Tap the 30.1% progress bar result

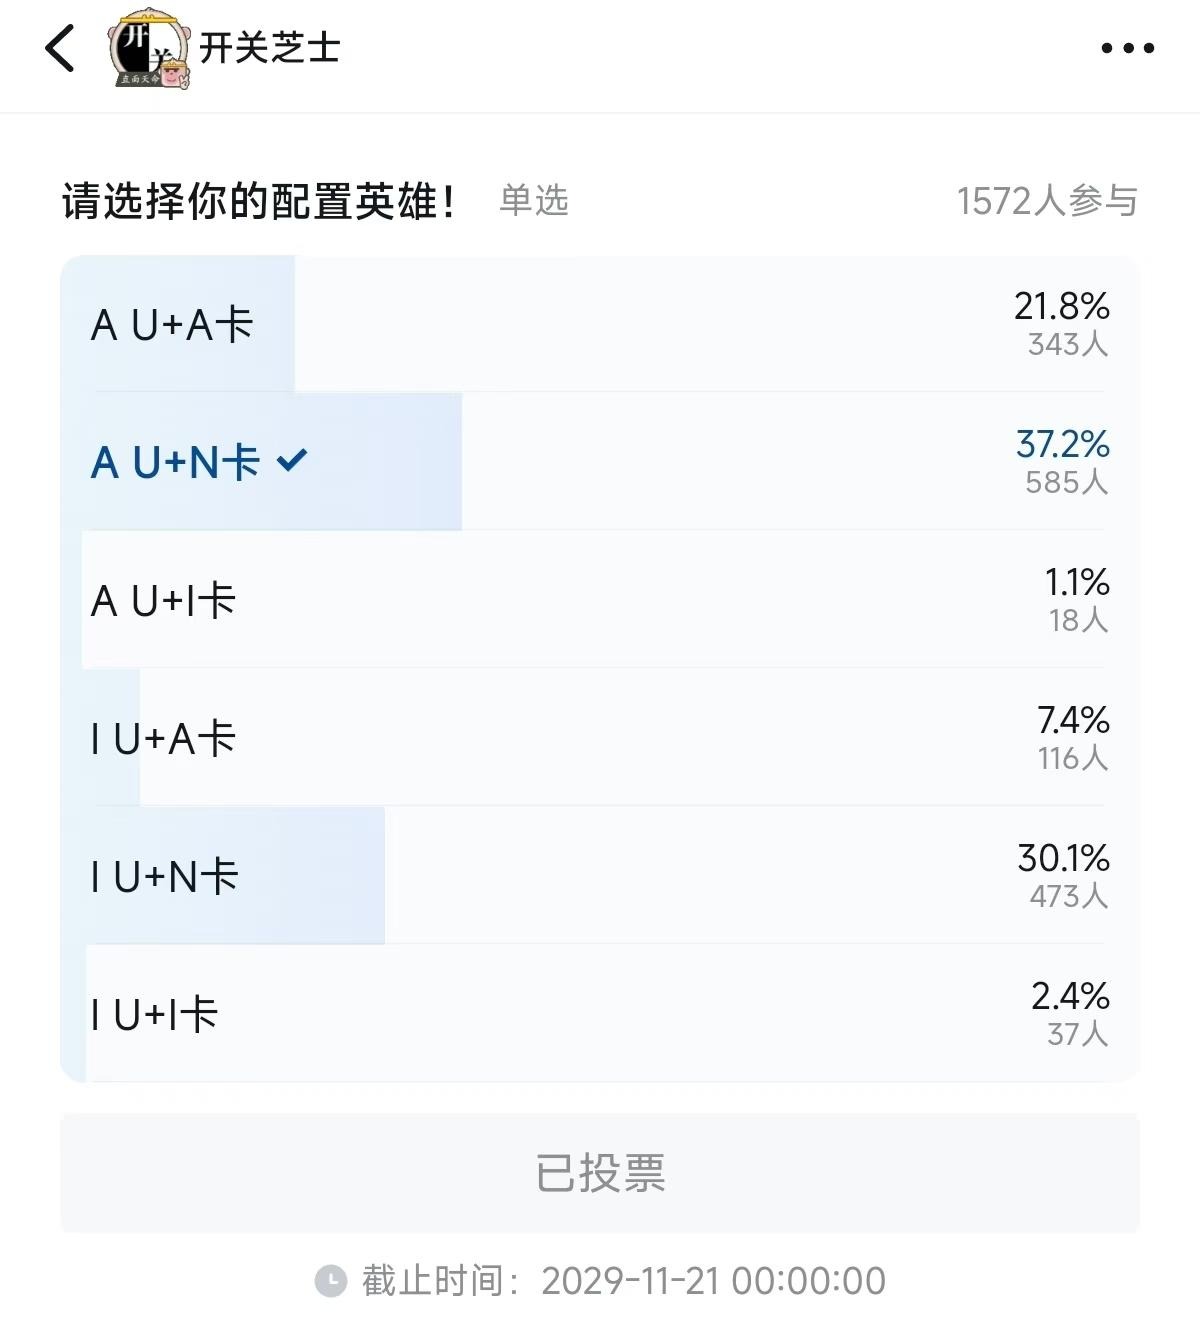coord(1063,858)
